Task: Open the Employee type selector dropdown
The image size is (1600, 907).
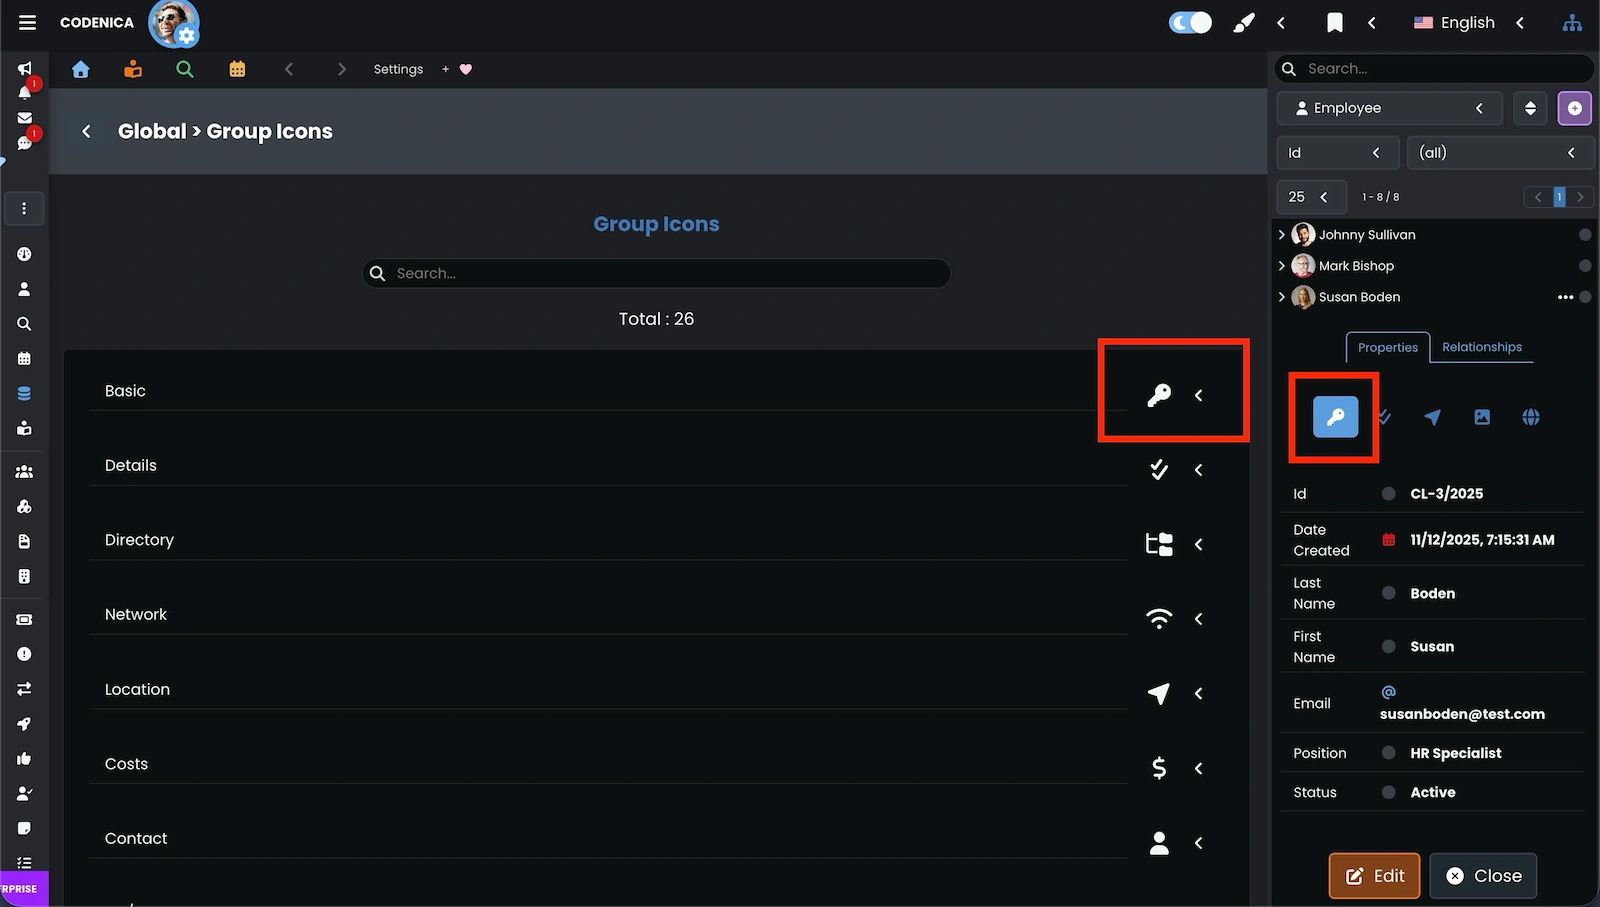Action: [x=1389, y=108]
